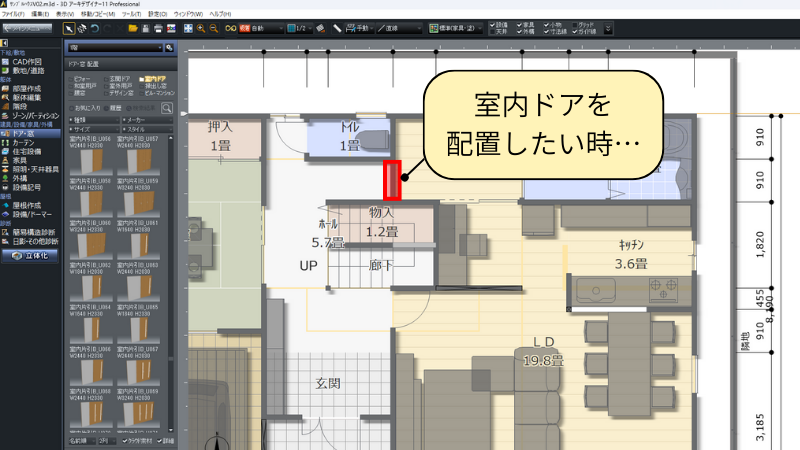Open the メーカー filter dropdown
This screenshot has width=800, height=450.
(147, 120)
